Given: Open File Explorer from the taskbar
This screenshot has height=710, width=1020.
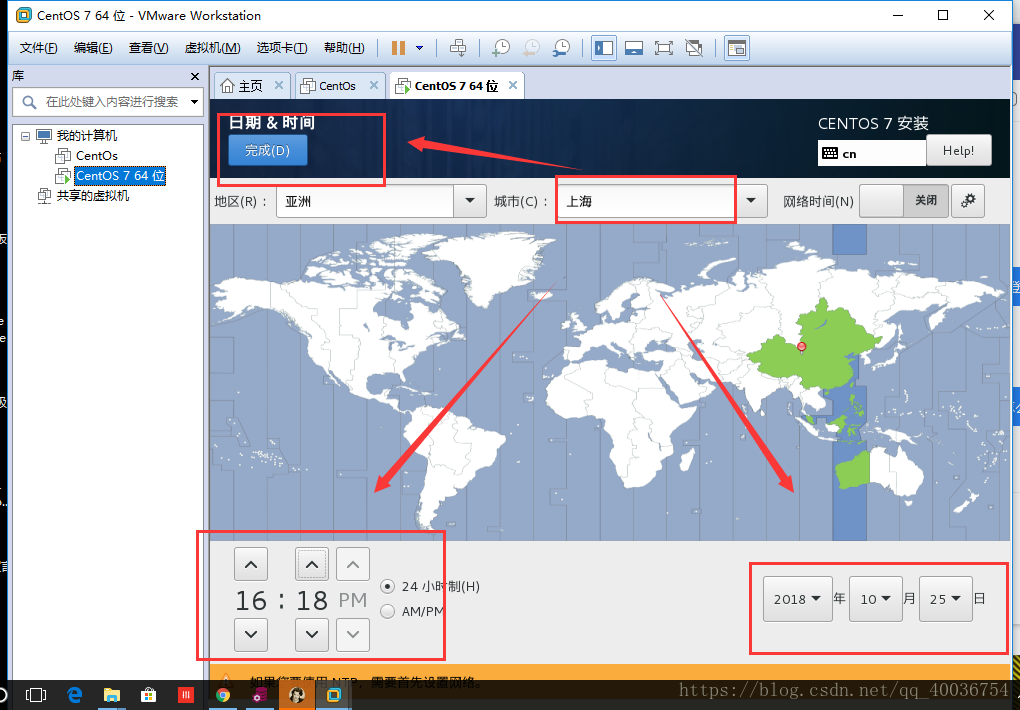Looking at the screenshot, I should 112,695.
